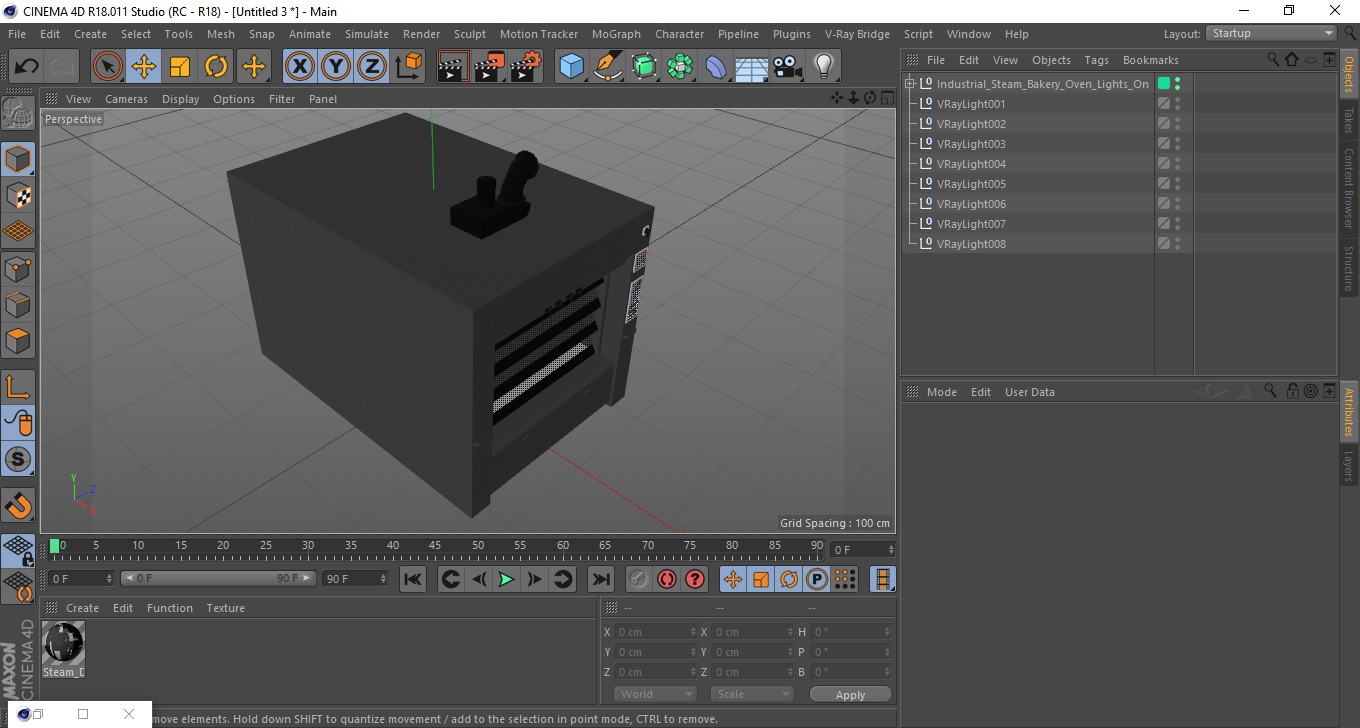Open the MoGraph menu
Image resolution: width=1360 pixels, height=728 pixels.
click(x=616, y=34)
